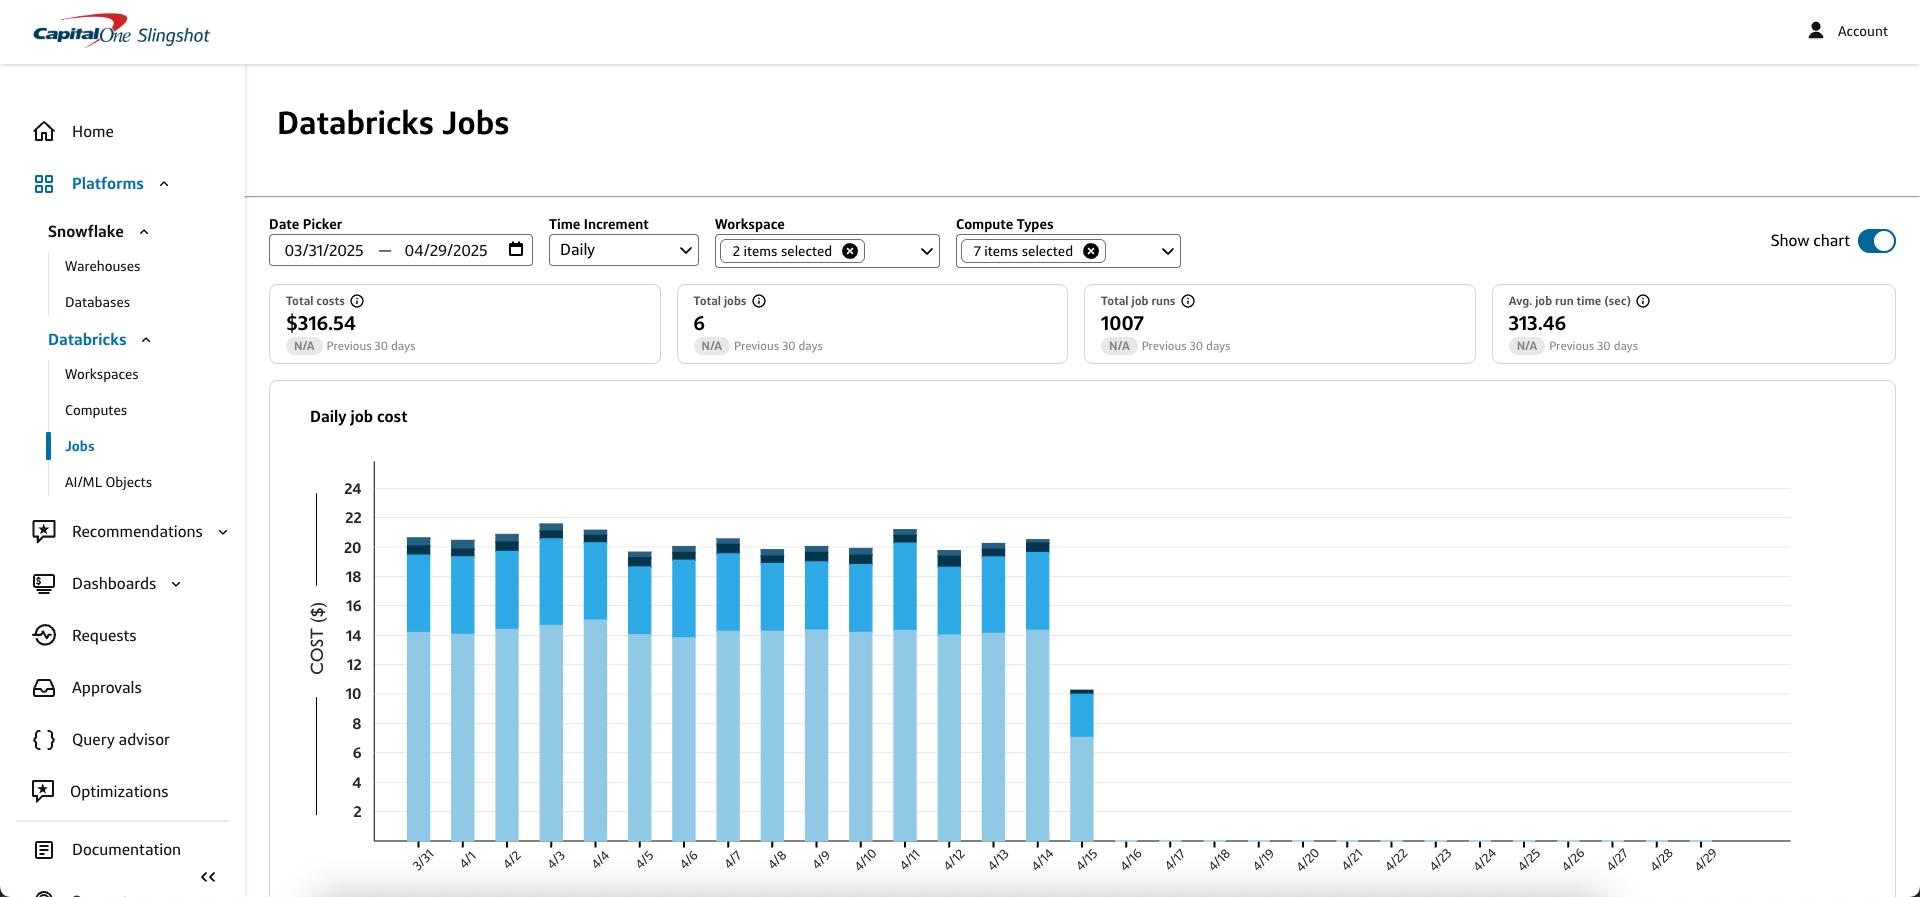Click the start date 03/31/2025 field
The width and height of the screenshot is (1920, 897).
pos(324,250)
